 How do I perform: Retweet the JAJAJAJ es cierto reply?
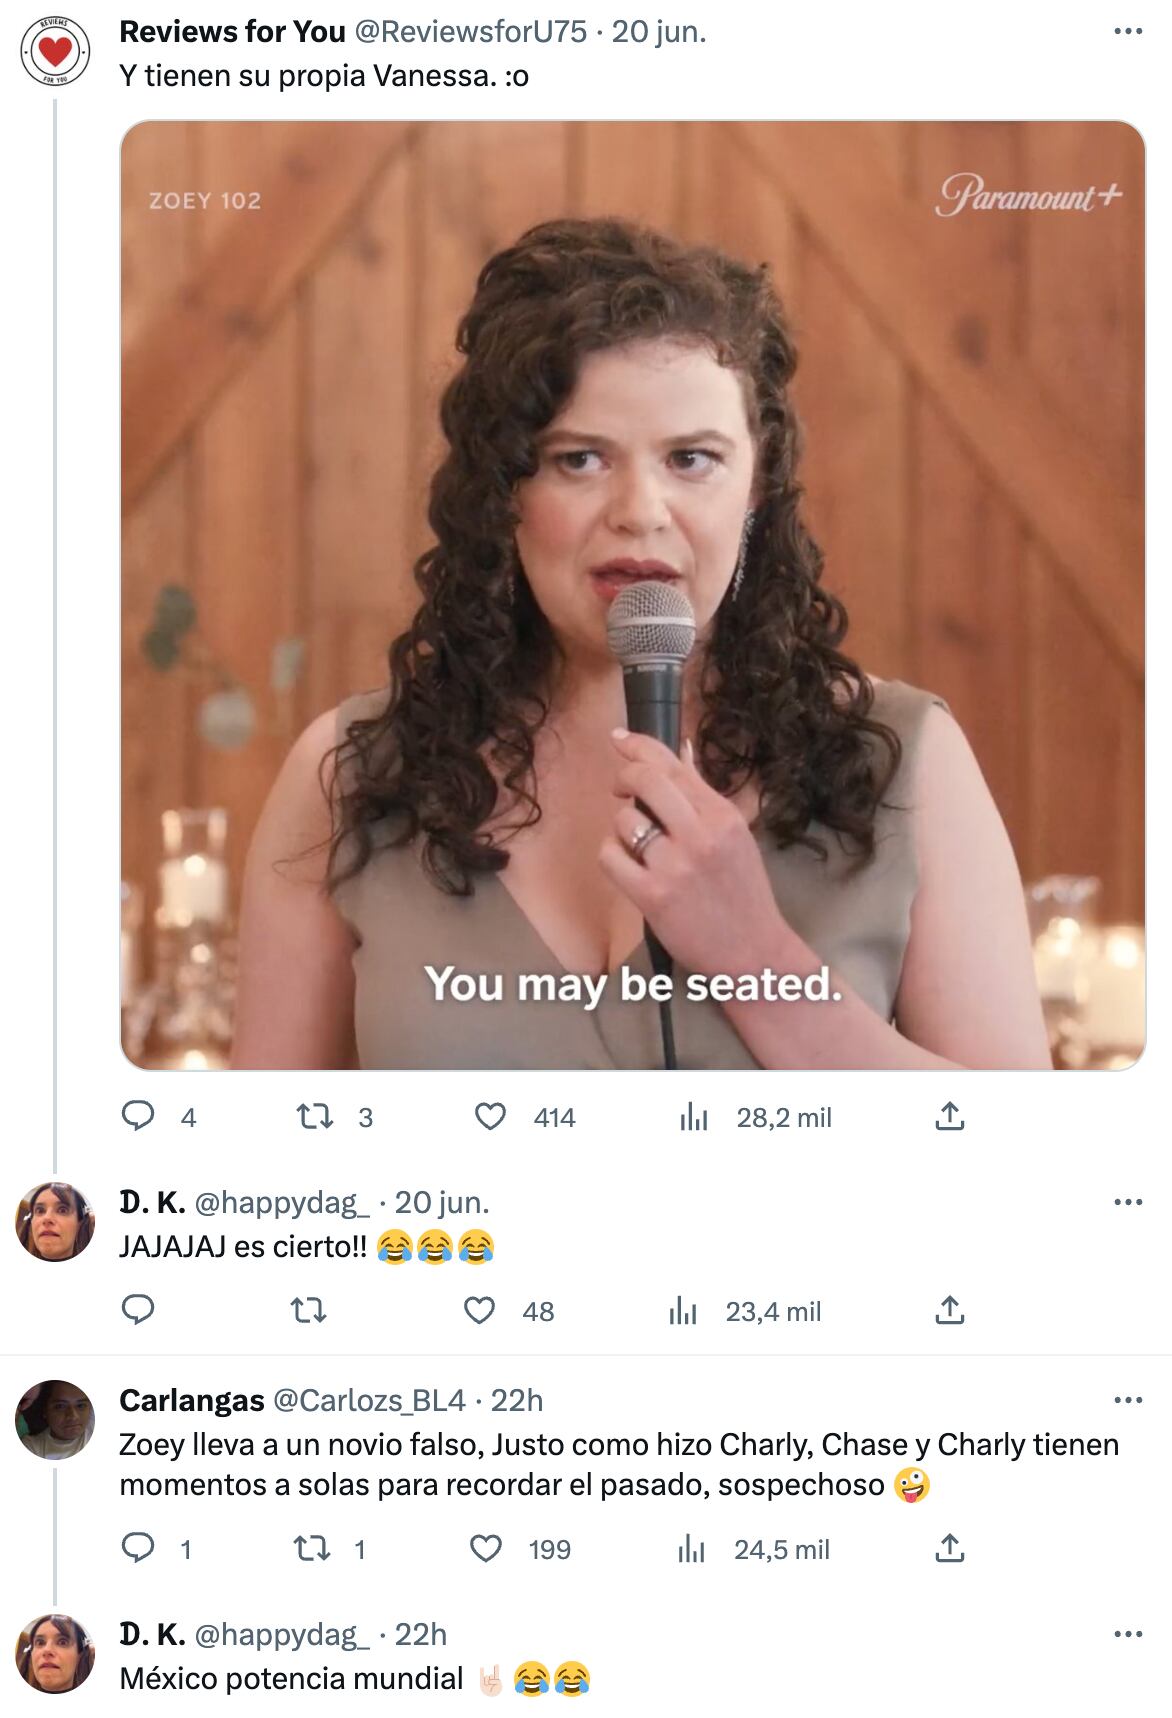pos(308,1310)
